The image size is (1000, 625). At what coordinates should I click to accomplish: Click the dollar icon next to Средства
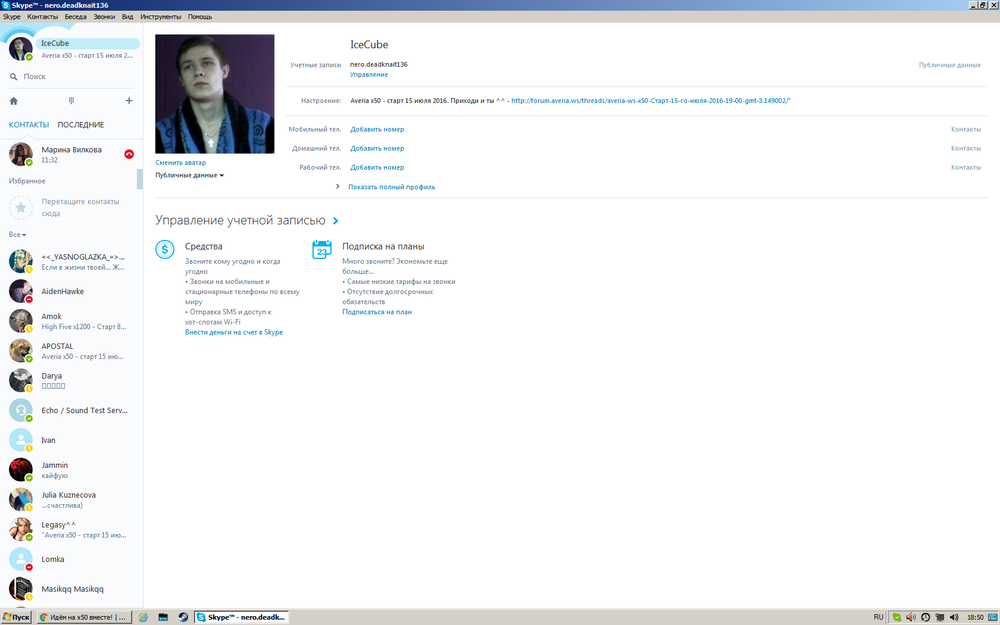[165, 250]
